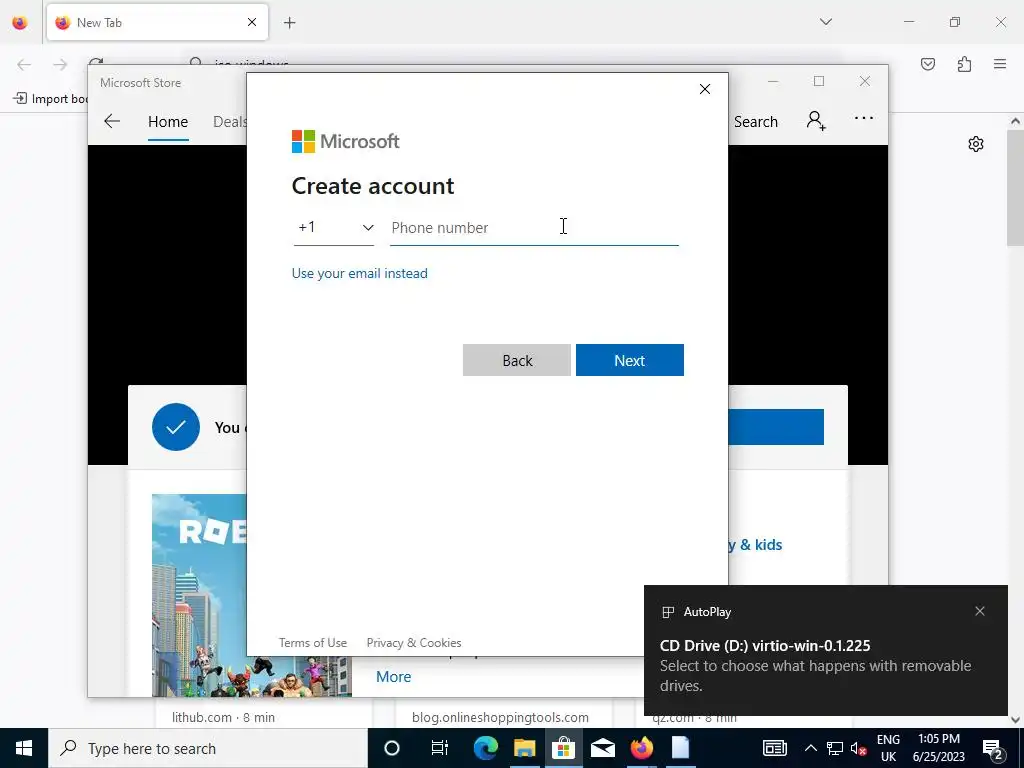Open Firefox new tab settings gear
This screenshot has height=768, width=1024.
[x=976, y=144]
